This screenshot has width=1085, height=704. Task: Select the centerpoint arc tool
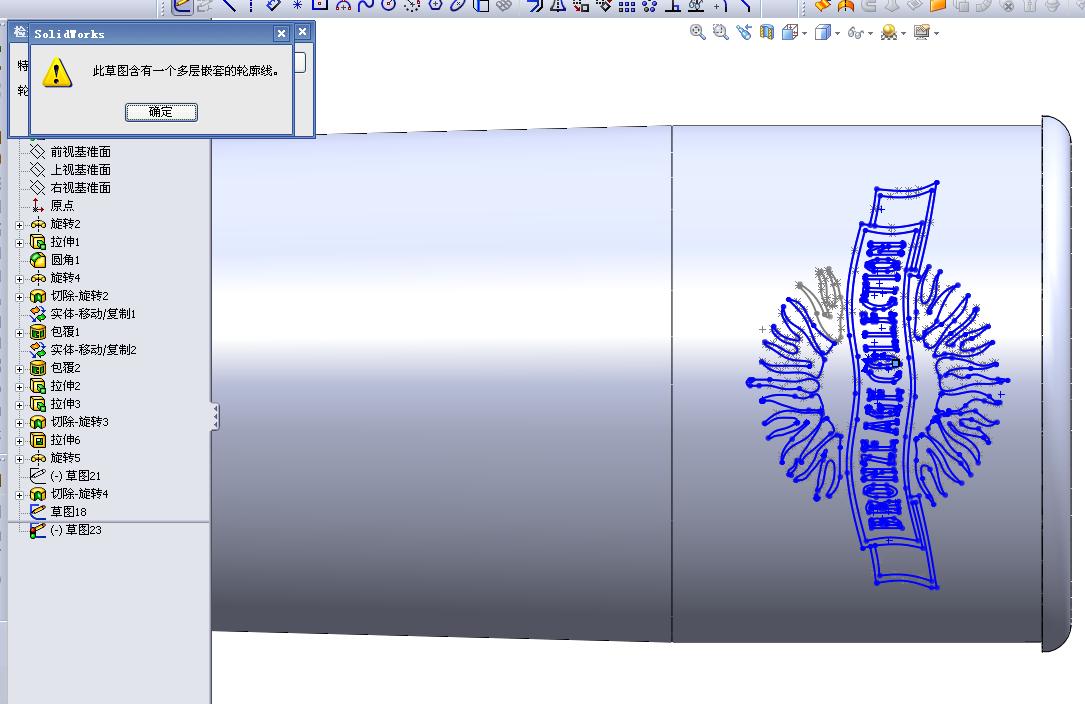point(343,6)
